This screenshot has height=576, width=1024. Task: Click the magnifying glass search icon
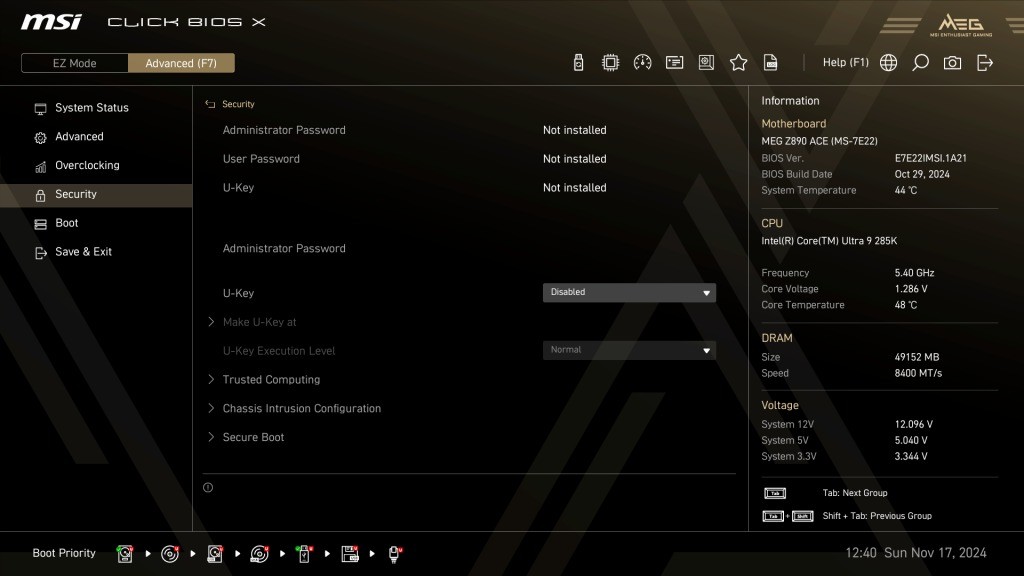pos(920,63)
